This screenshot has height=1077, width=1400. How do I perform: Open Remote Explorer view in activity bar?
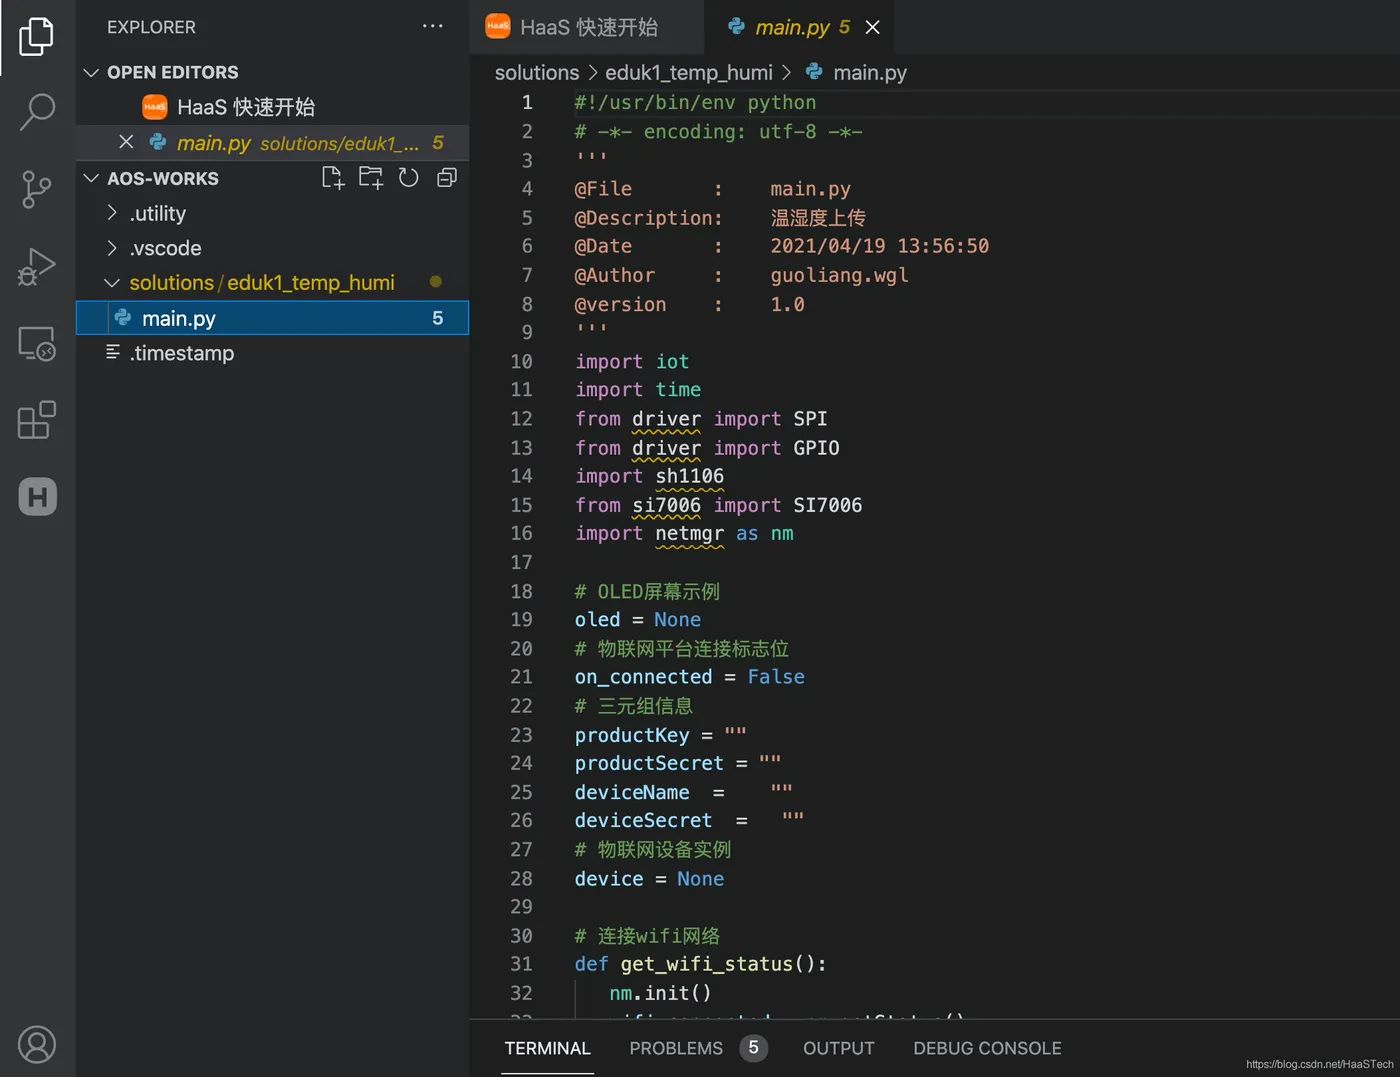coord(37,343)
